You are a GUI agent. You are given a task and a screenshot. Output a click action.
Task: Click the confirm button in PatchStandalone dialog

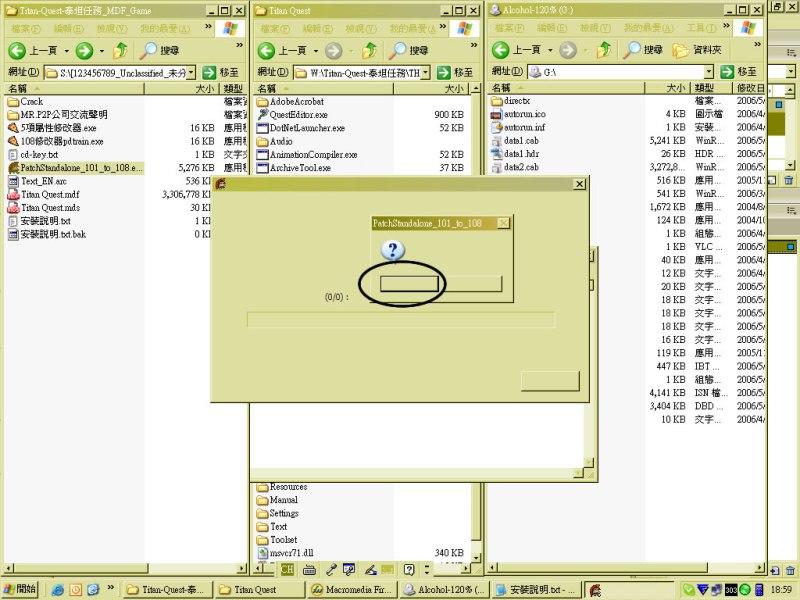click(x=409, y=284)
